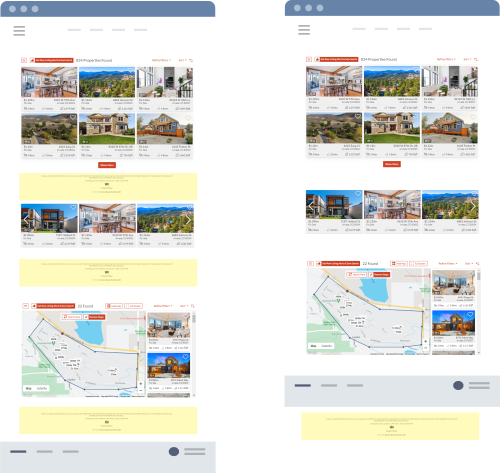This screenshot has width=500, height=473.
Task: Favorite the stone two-story house in left window
Action: 131,117
